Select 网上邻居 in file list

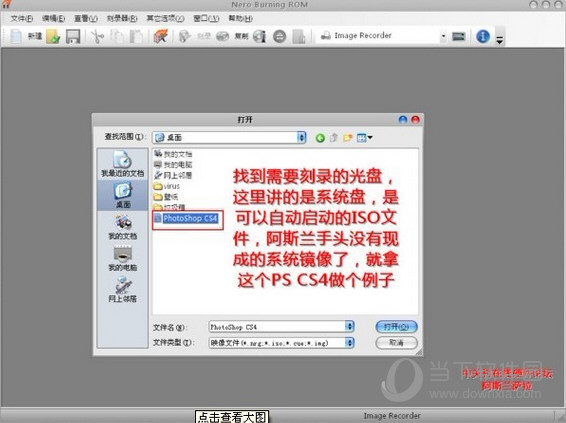pyautogui.click(x=173, y=175)
